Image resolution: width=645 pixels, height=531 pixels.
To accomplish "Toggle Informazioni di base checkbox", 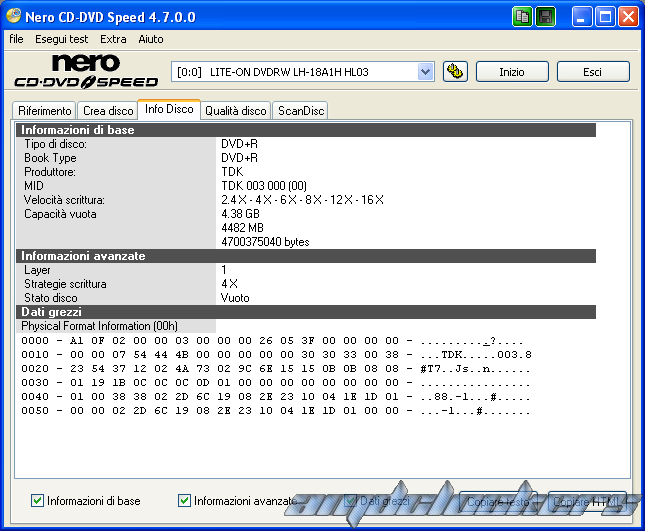I will (x=38, y=501).
